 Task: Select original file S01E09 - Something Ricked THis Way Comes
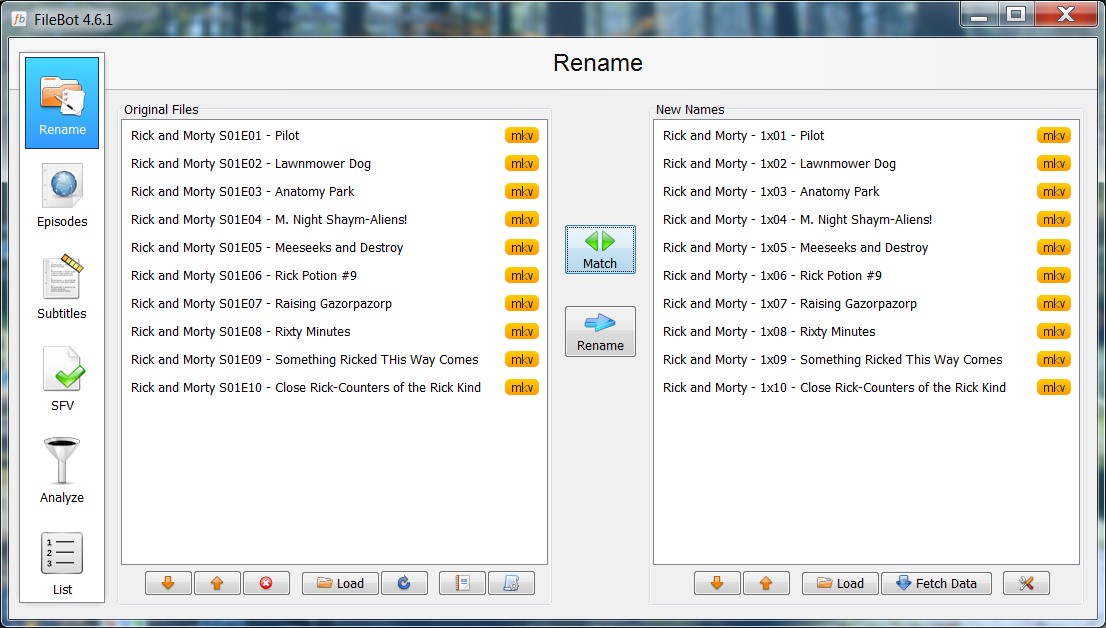coord(334,359)
